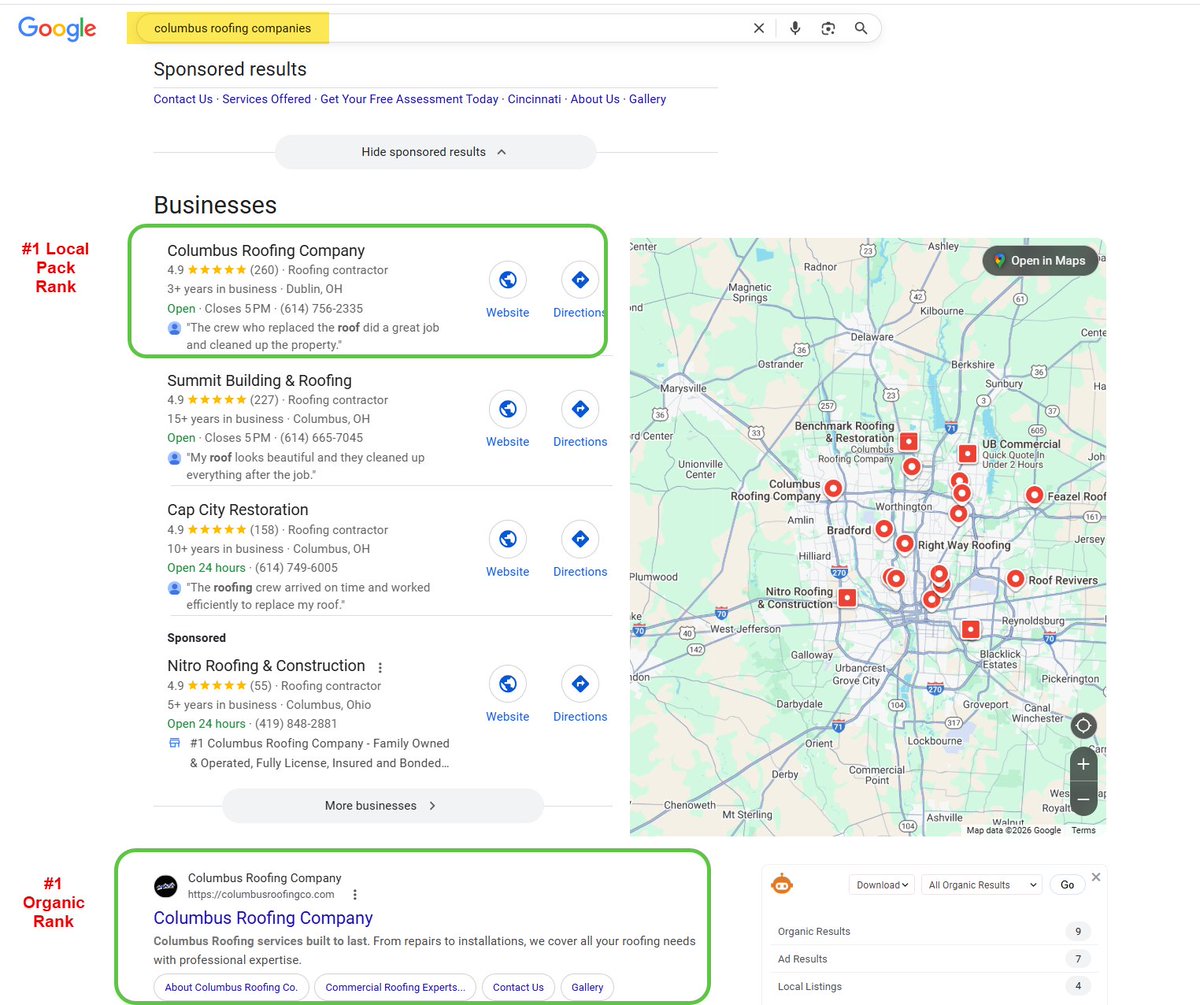Screen dimensions: 1200x1005
Task: Click the robot icon in extension panel
Action: point(782,884)
